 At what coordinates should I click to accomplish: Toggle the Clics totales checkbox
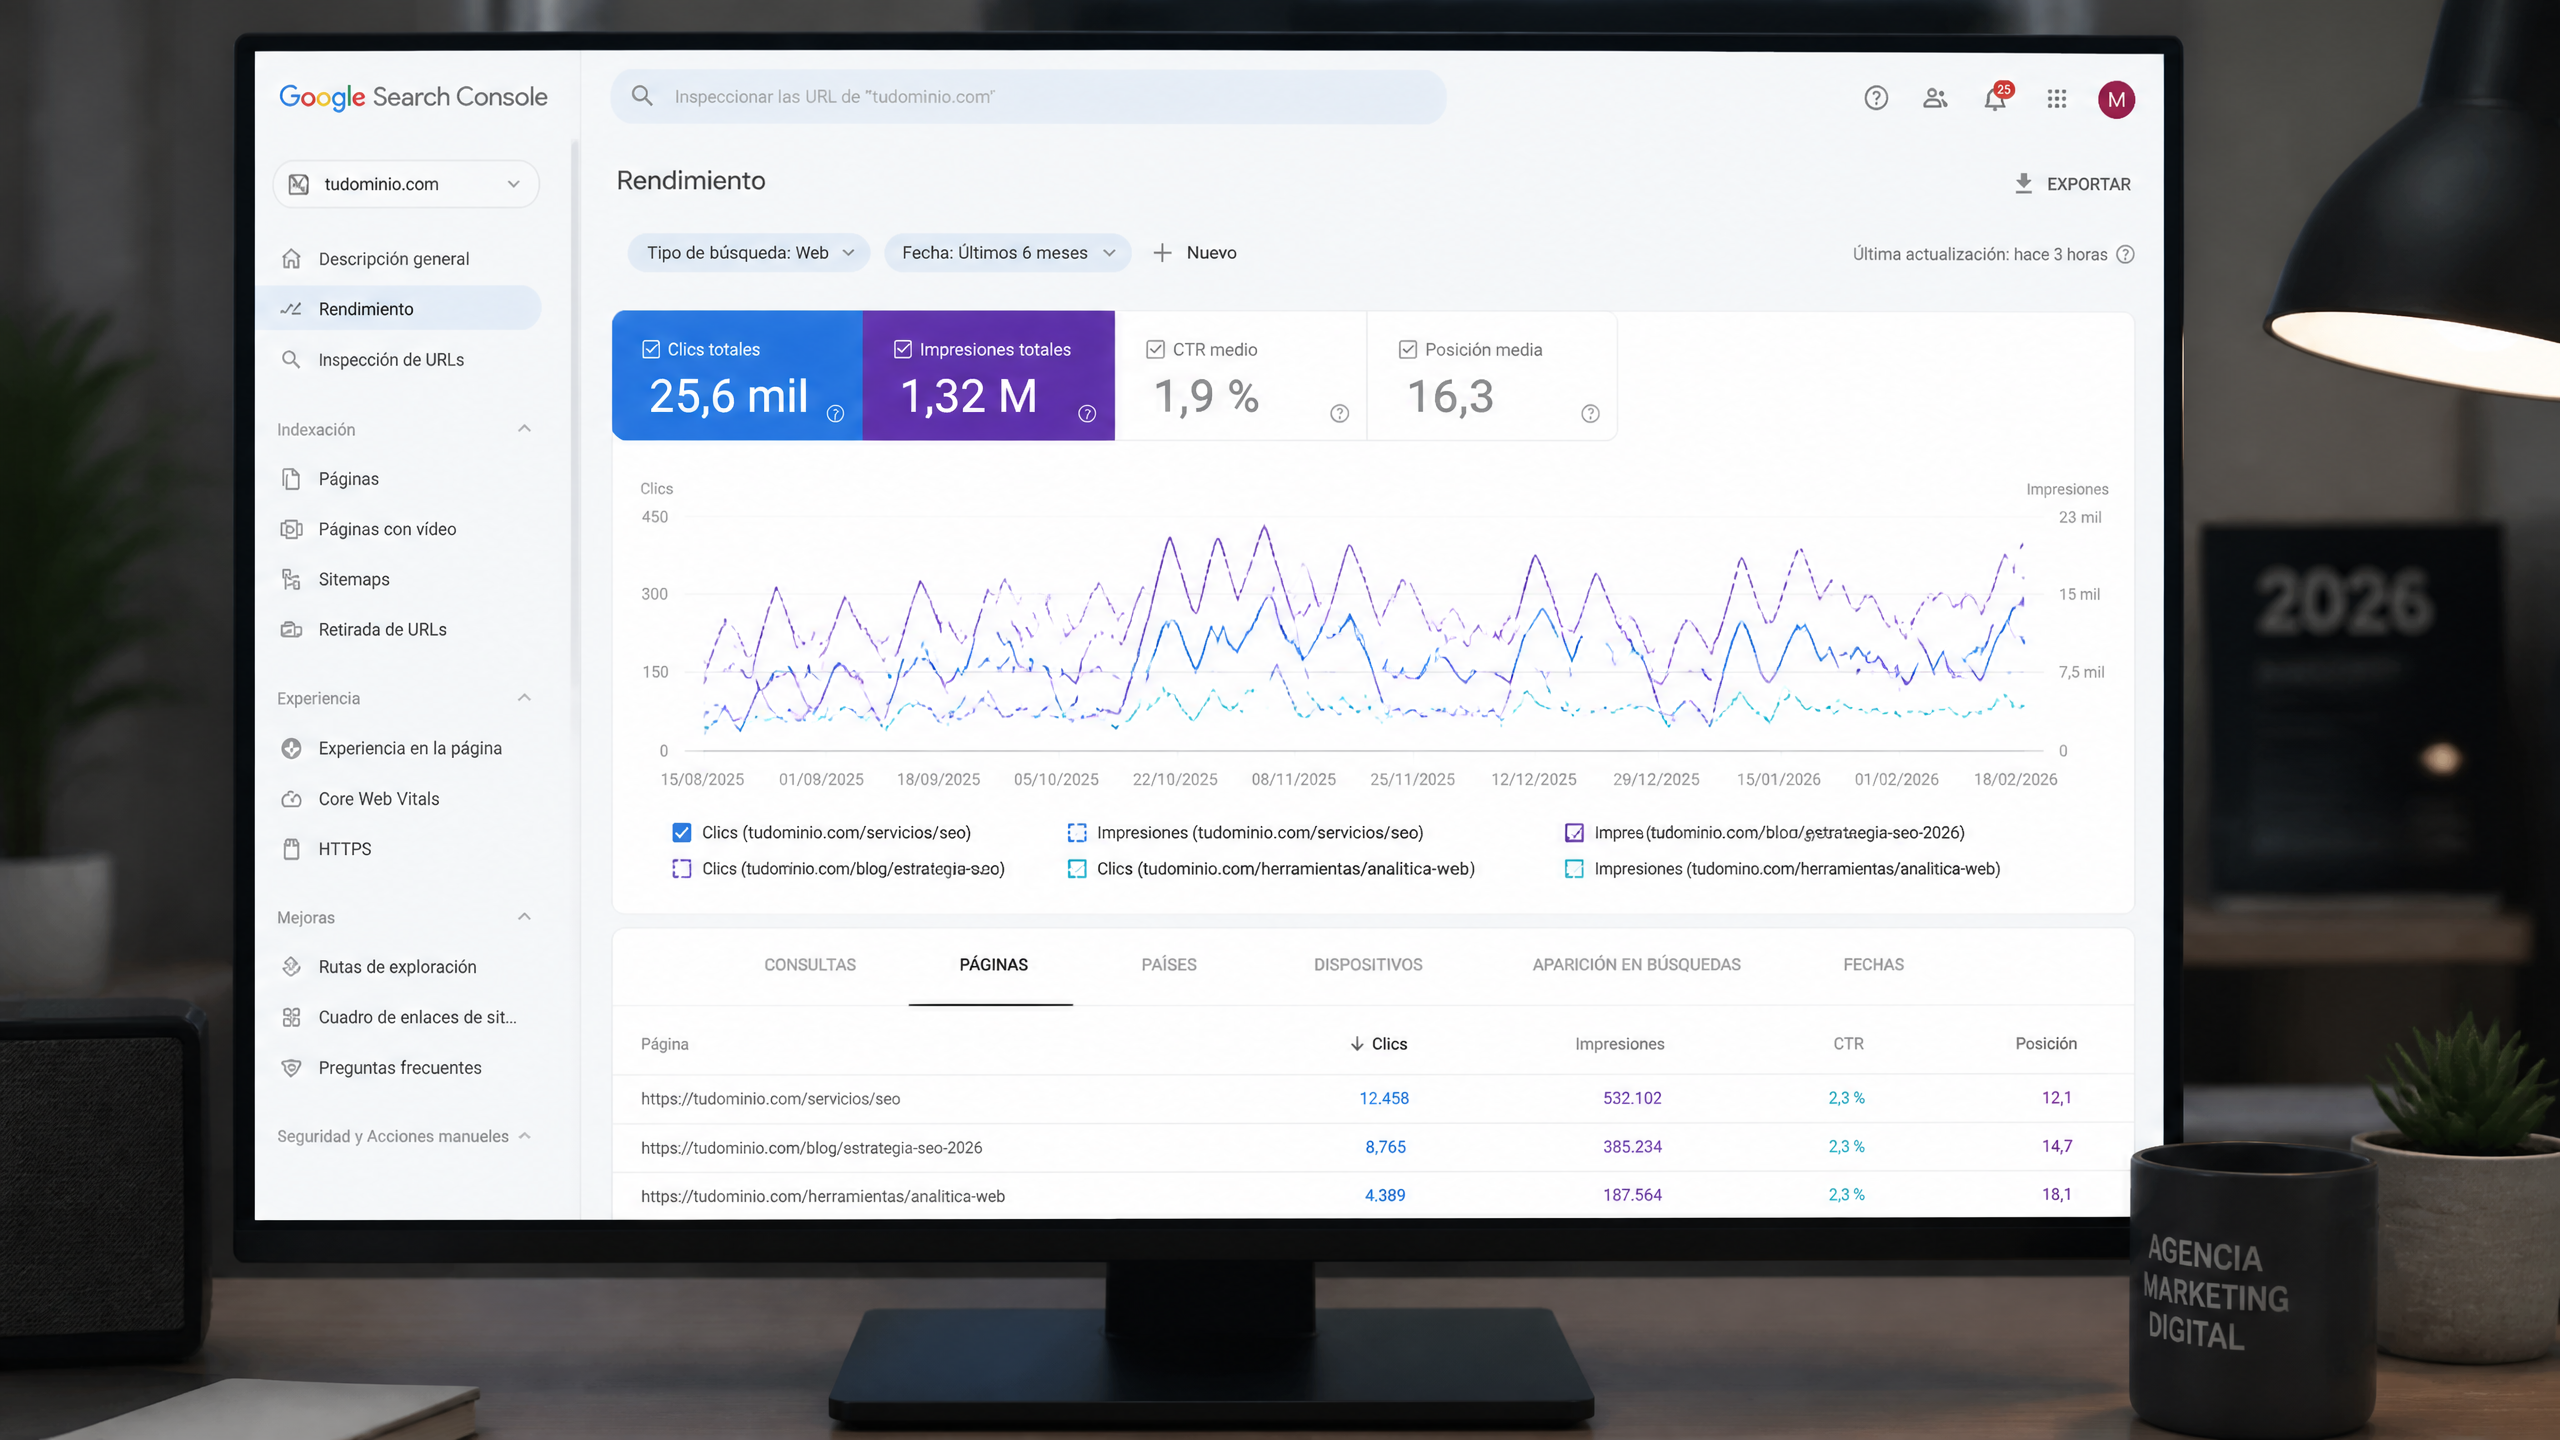(651, 349)
